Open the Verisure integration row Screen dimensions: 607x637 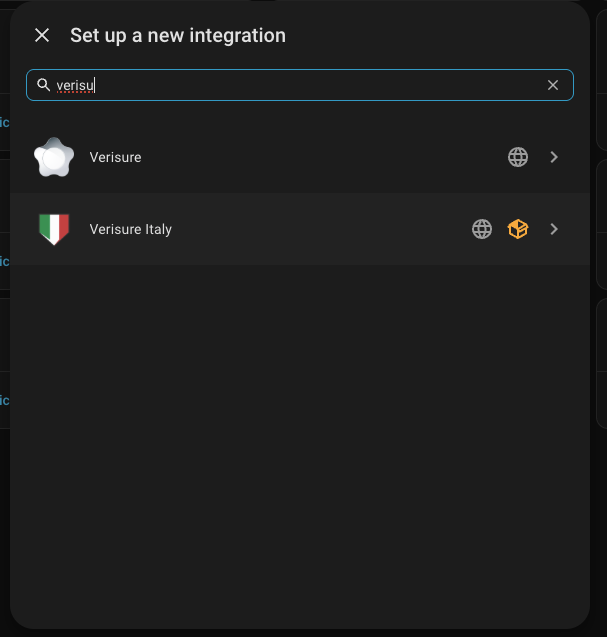pos(300,157)
